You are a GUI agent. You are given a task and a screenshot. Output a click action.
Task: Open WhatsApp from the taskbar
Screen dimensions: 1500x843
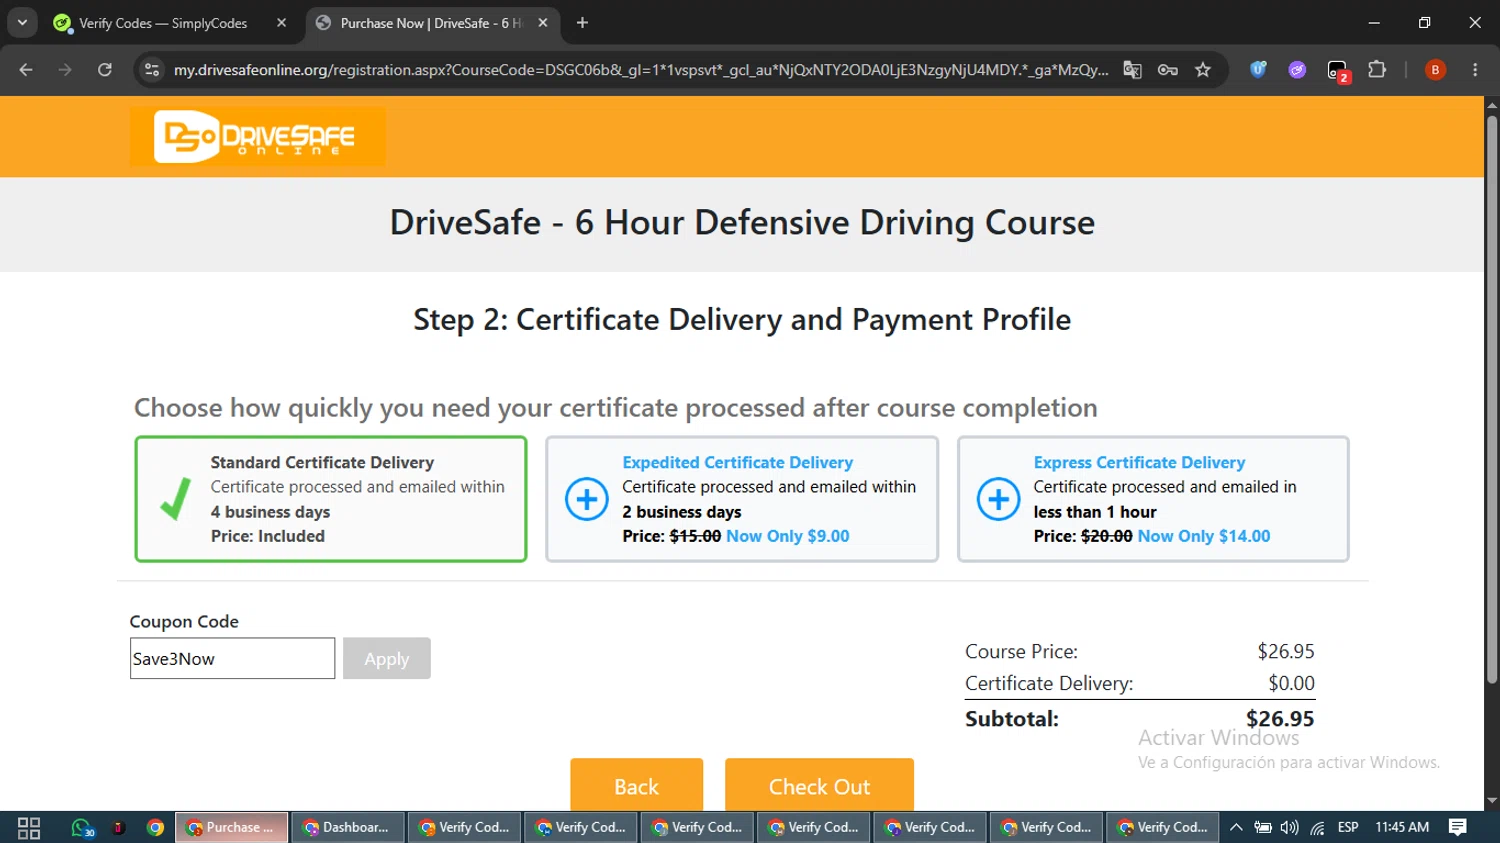(82, 828)
